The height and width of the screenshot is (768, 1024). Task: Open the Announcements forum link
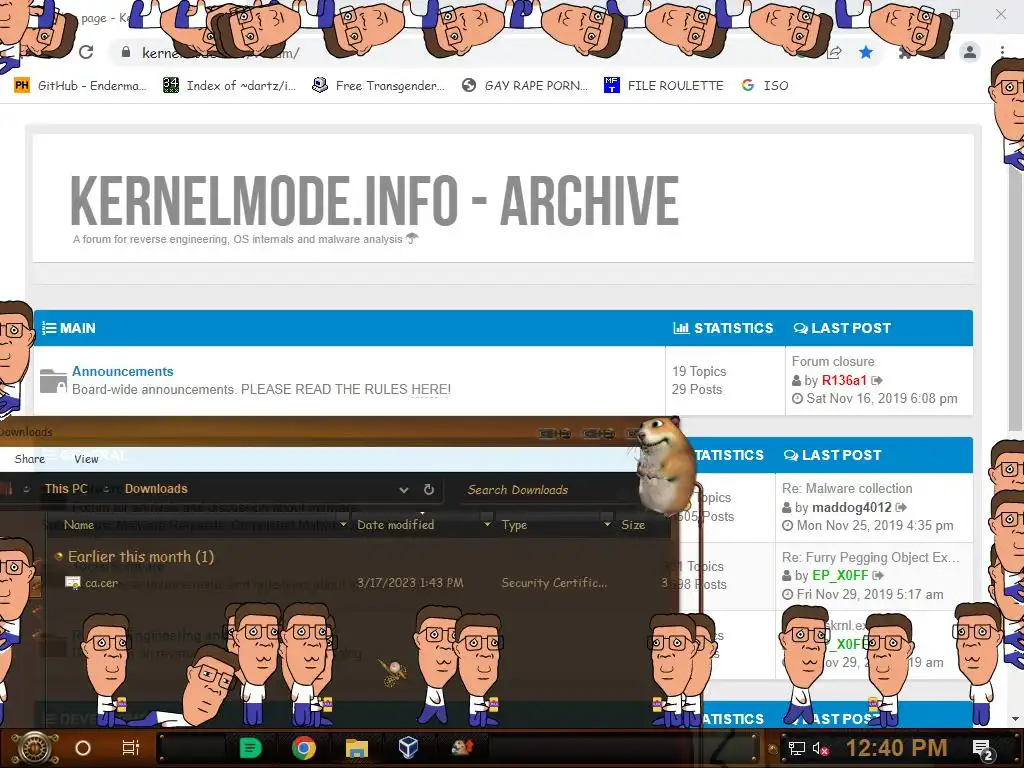[123, 371]
